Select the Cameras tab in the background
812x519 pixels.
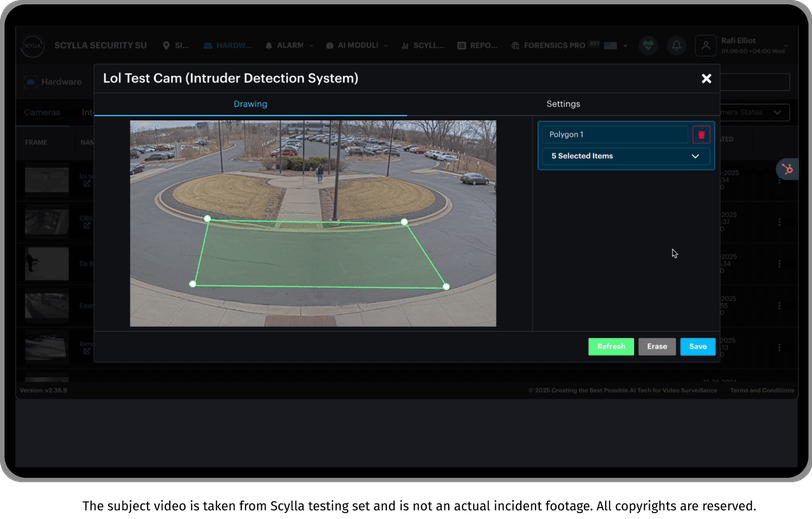point(42,112)
